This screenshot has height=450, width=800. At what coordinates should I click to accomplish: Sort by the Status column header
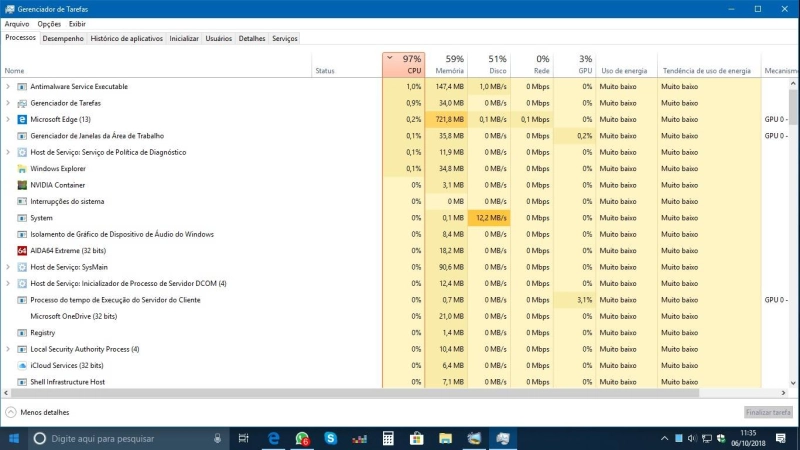point(347,65)
